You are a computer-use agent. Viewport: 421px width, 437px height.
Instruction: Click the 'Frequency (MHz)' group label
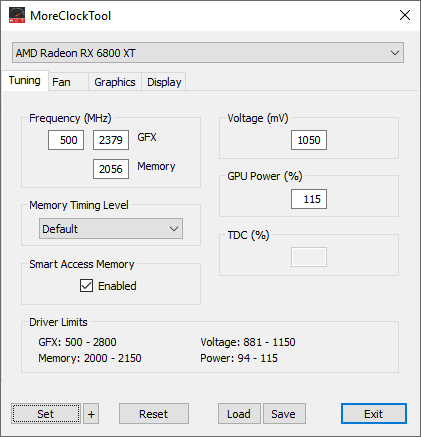tap(70, 118)
